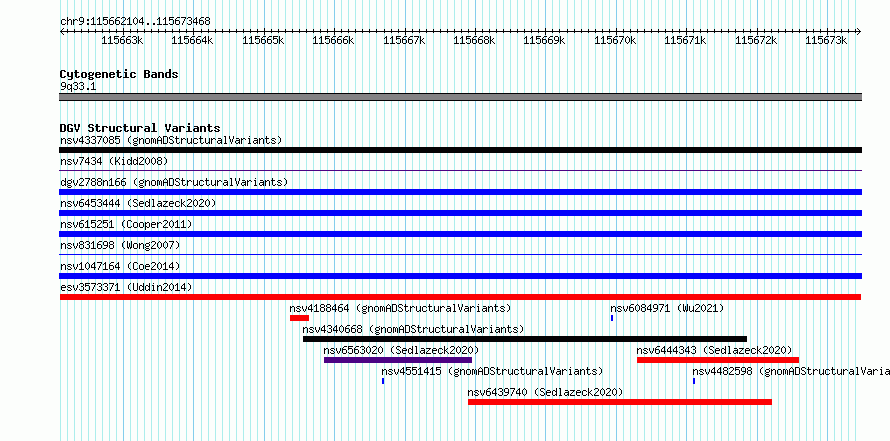Click the 115672k ruler label

point(756,40)
